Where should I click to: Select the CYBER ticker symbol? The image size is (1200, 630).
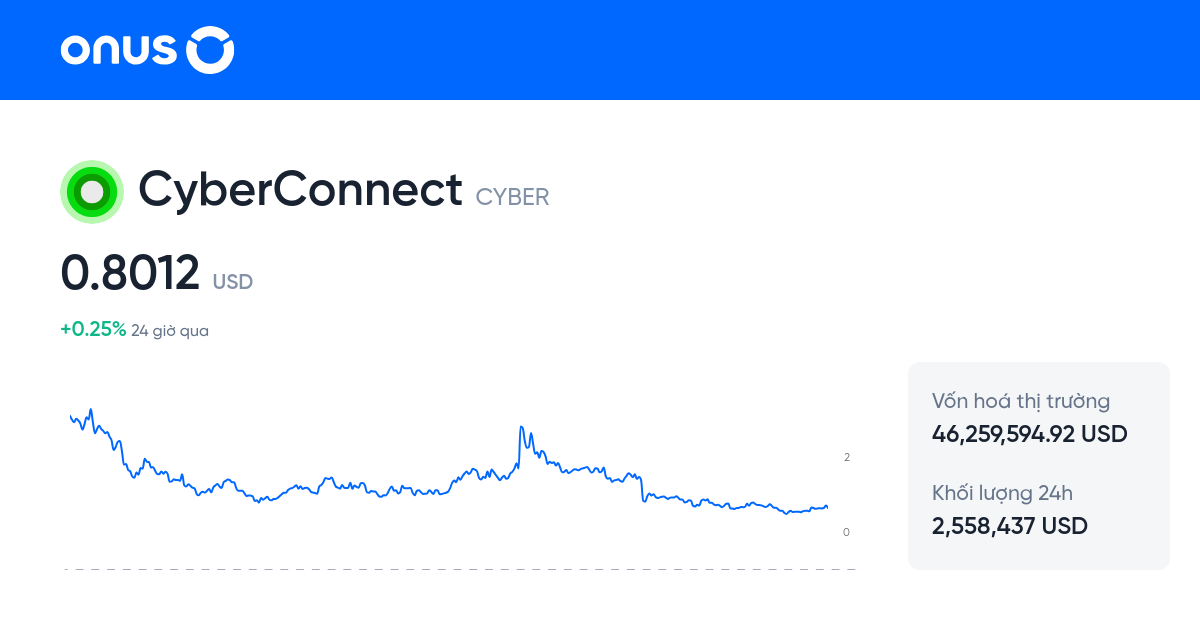(x=513, y=197)
